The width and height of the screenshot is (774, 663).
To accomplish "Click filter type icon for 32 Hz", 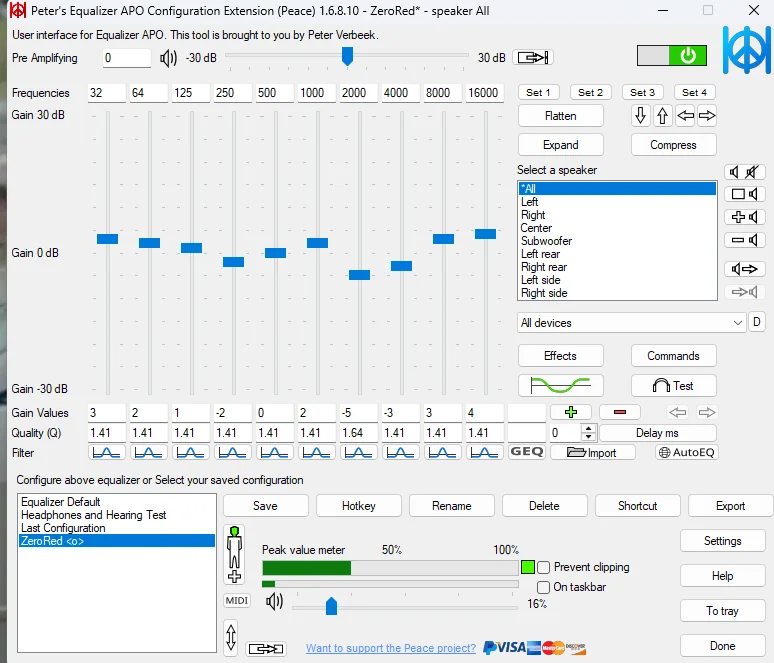I will [x=107, y=452].
